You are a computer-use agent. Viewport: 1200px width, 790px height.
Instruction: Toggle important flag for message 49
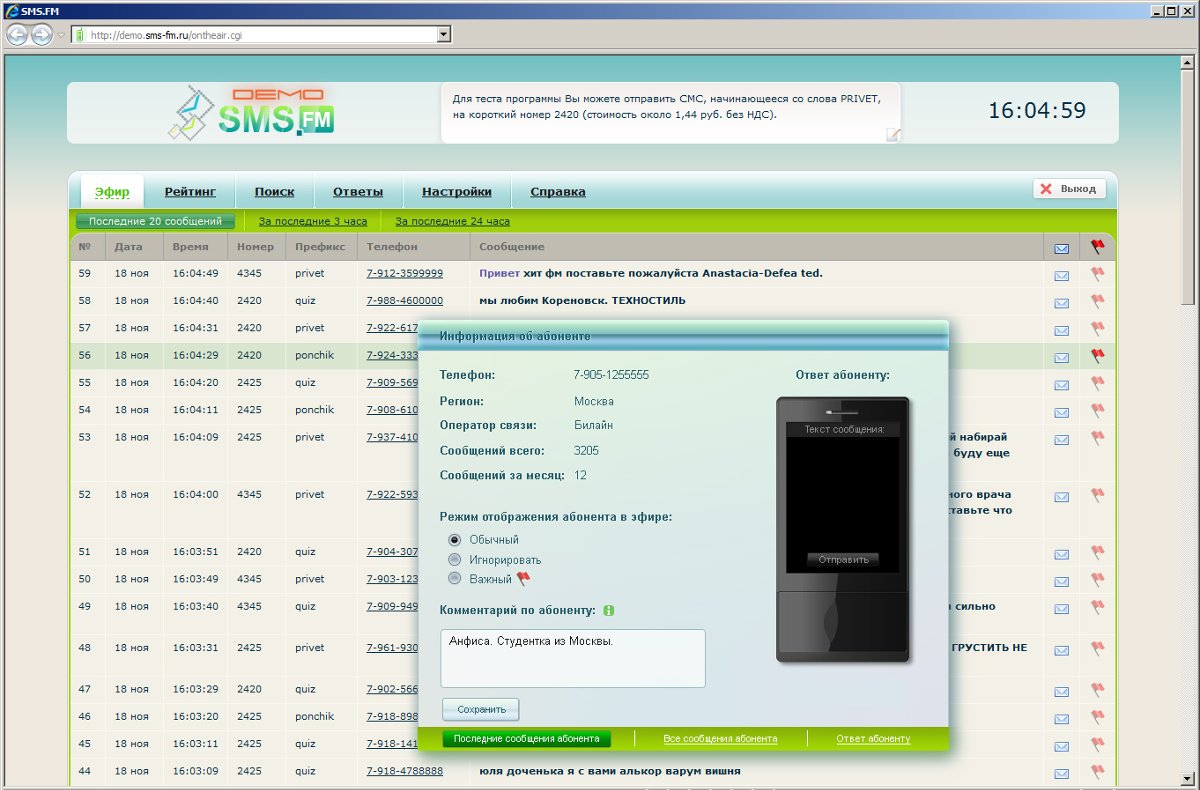point(1097,607)
